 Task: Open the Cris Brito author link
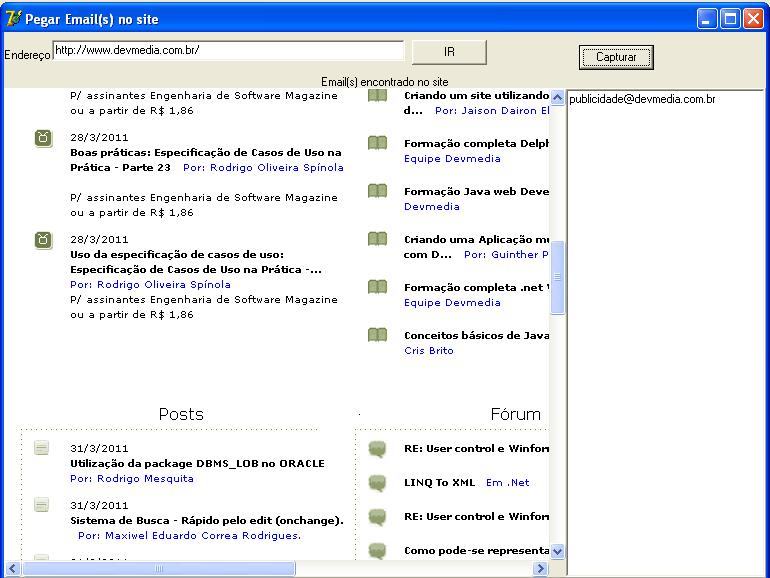click(428, 351)
